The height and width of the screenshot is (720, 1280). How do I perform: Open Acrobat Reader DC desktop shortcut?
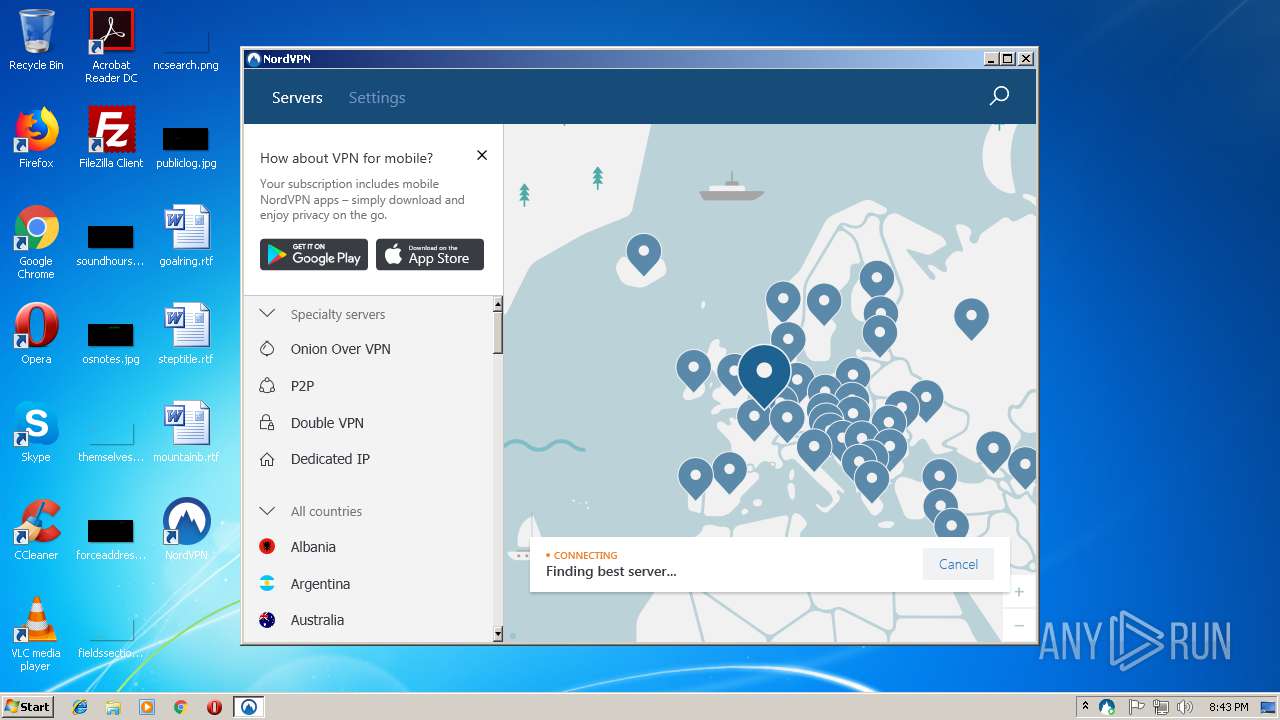111,46
